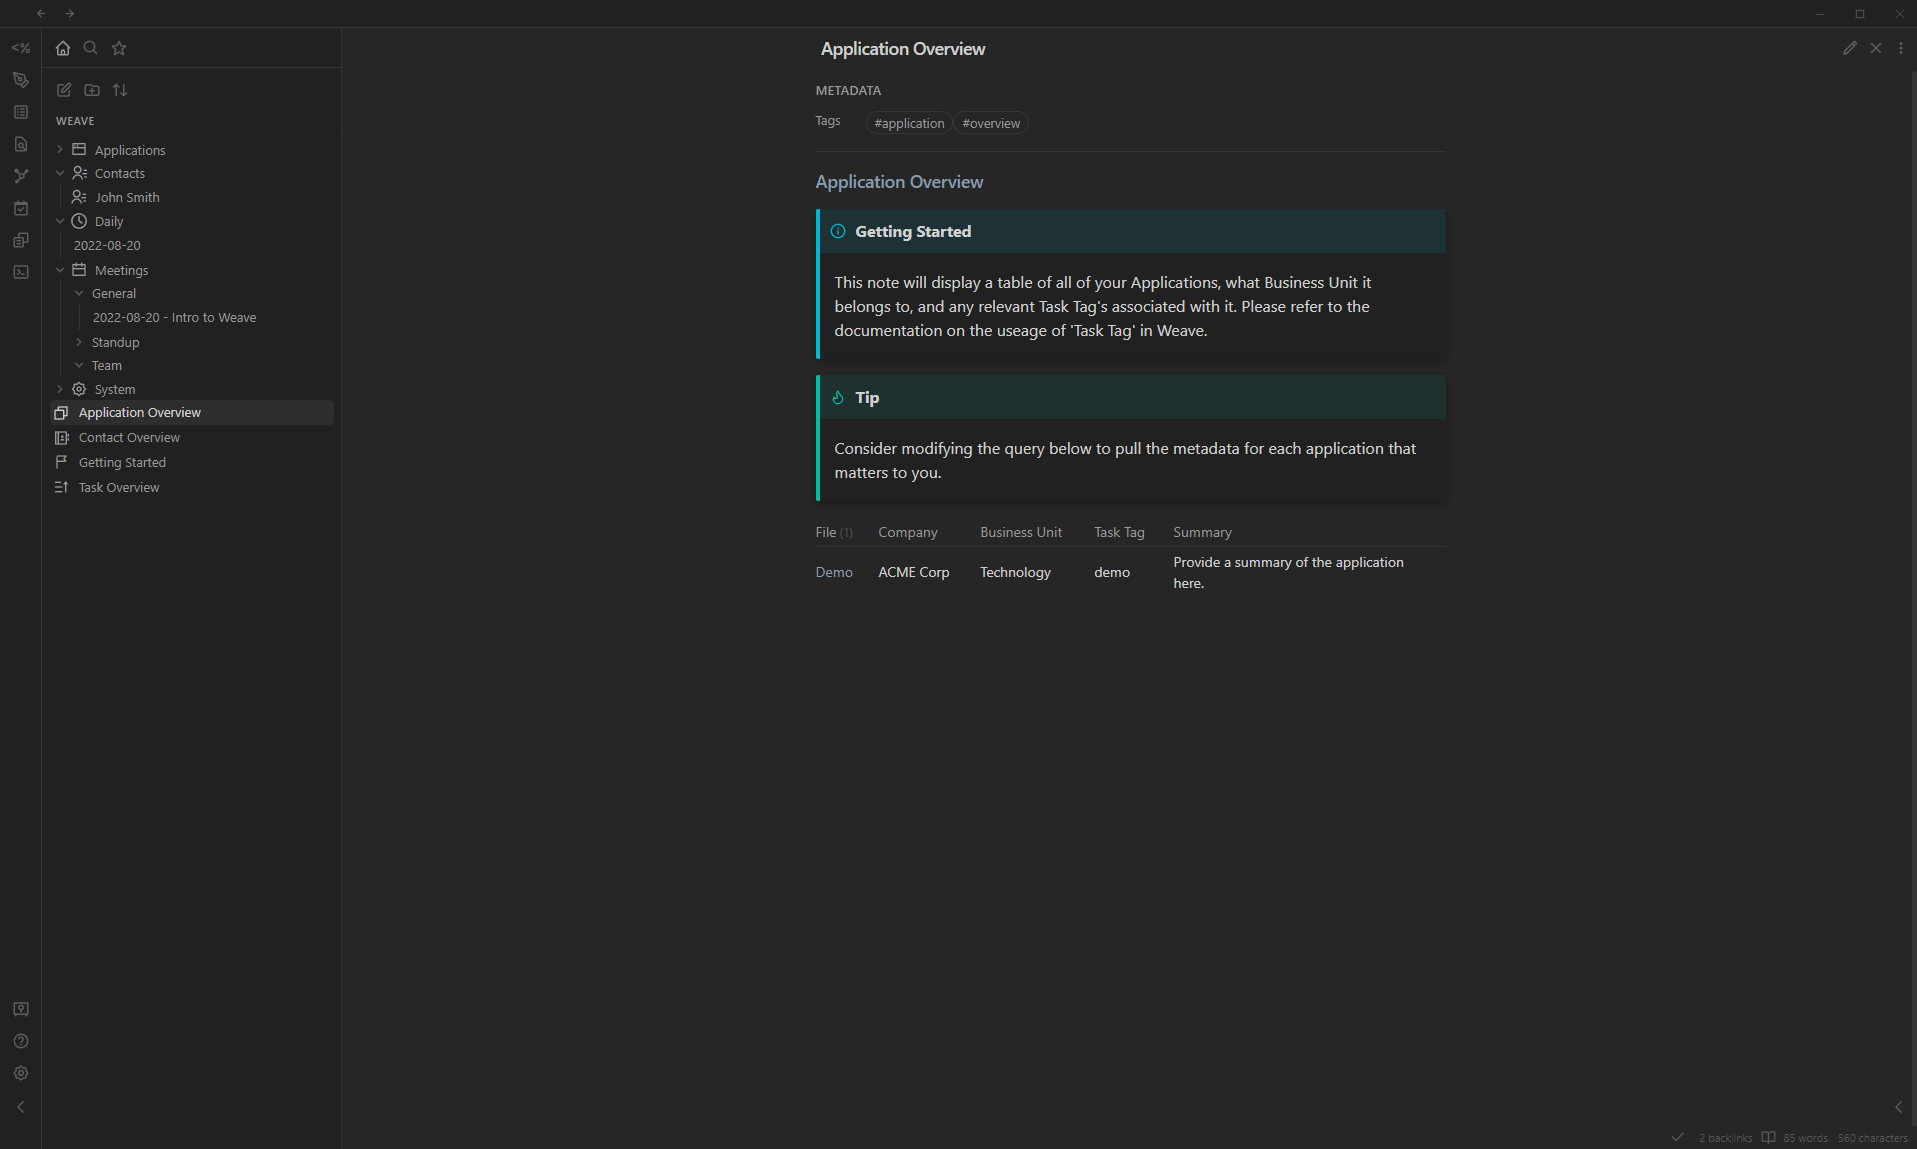Open the command palette terminal icon
Image resolution: width=1917 pixels, height=1149 pixels.
click(x=21, y=272)
